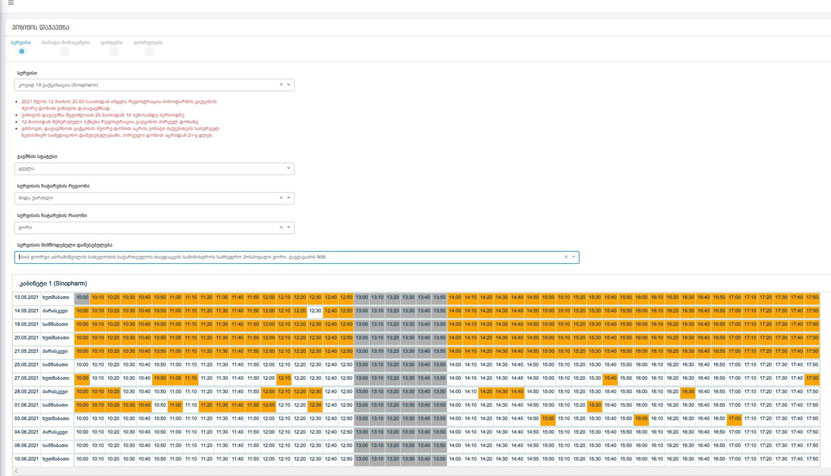Select the active blue first wizard step
This screenshot has width=831, height=476.
(21, 51)
